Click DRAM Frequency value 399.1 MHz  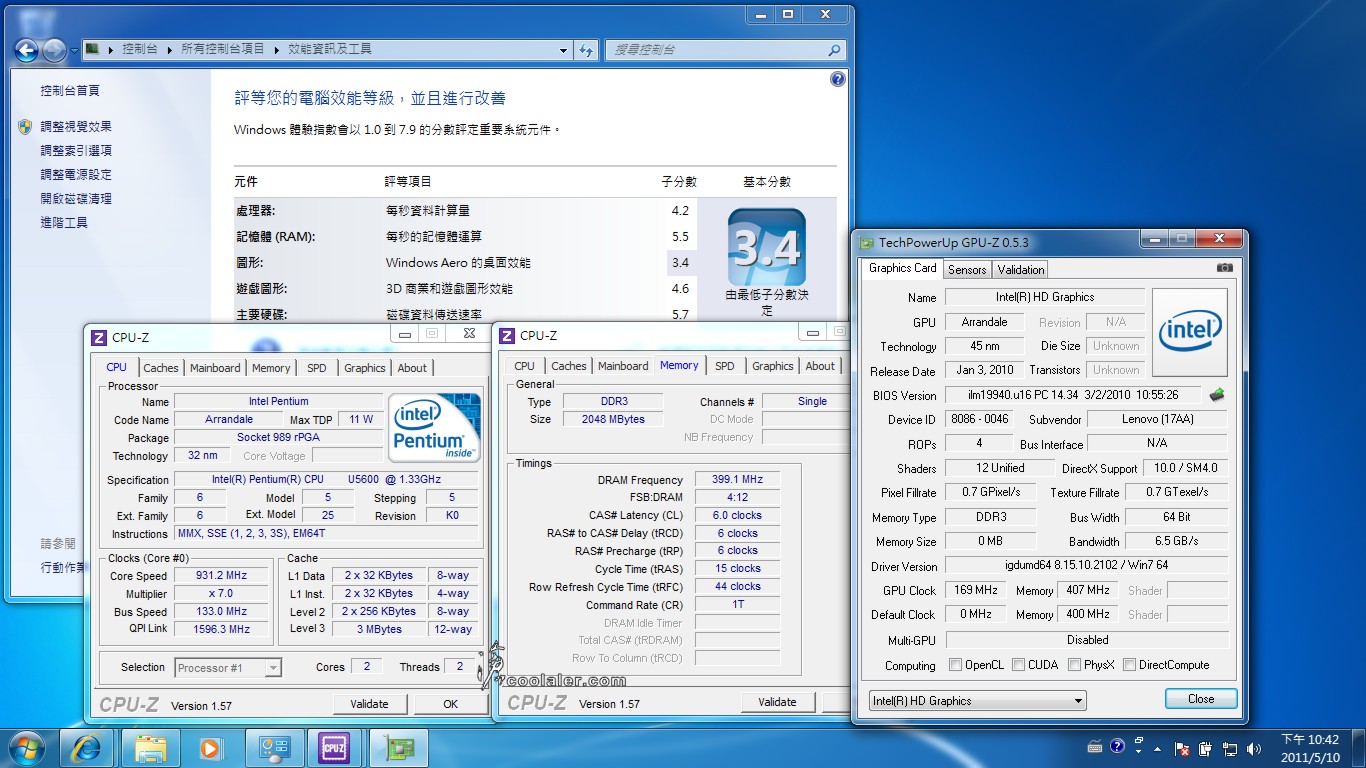click(737, 480)
